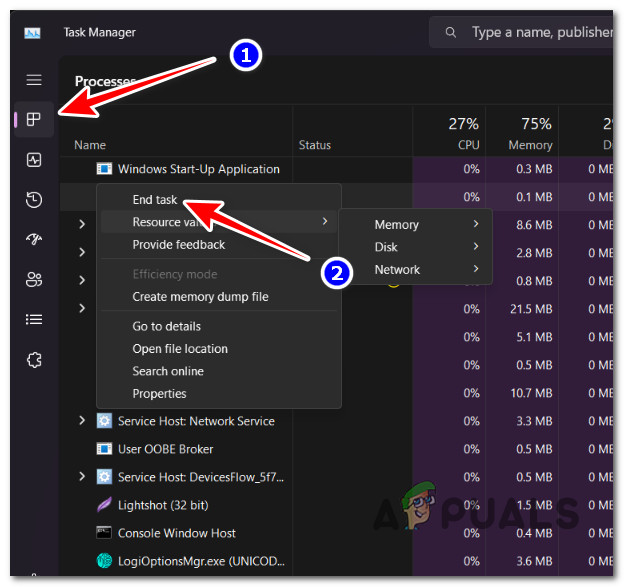The image size is (624, 587).
Task: Click the 0.3 MB memory cell
Action: pos(534,169)
